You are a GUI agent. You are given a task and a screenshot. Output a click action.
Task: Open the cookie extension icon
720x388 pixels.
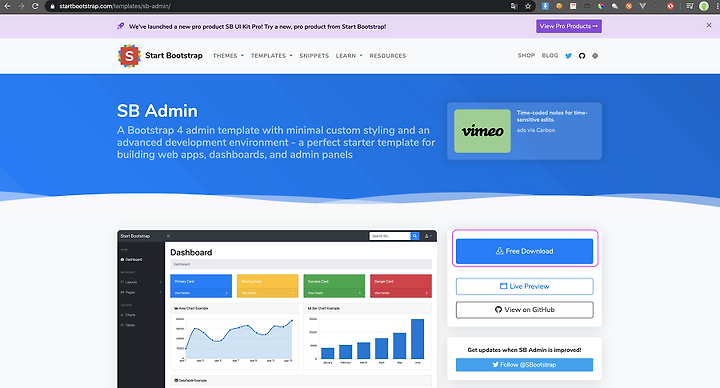(559, 6)
